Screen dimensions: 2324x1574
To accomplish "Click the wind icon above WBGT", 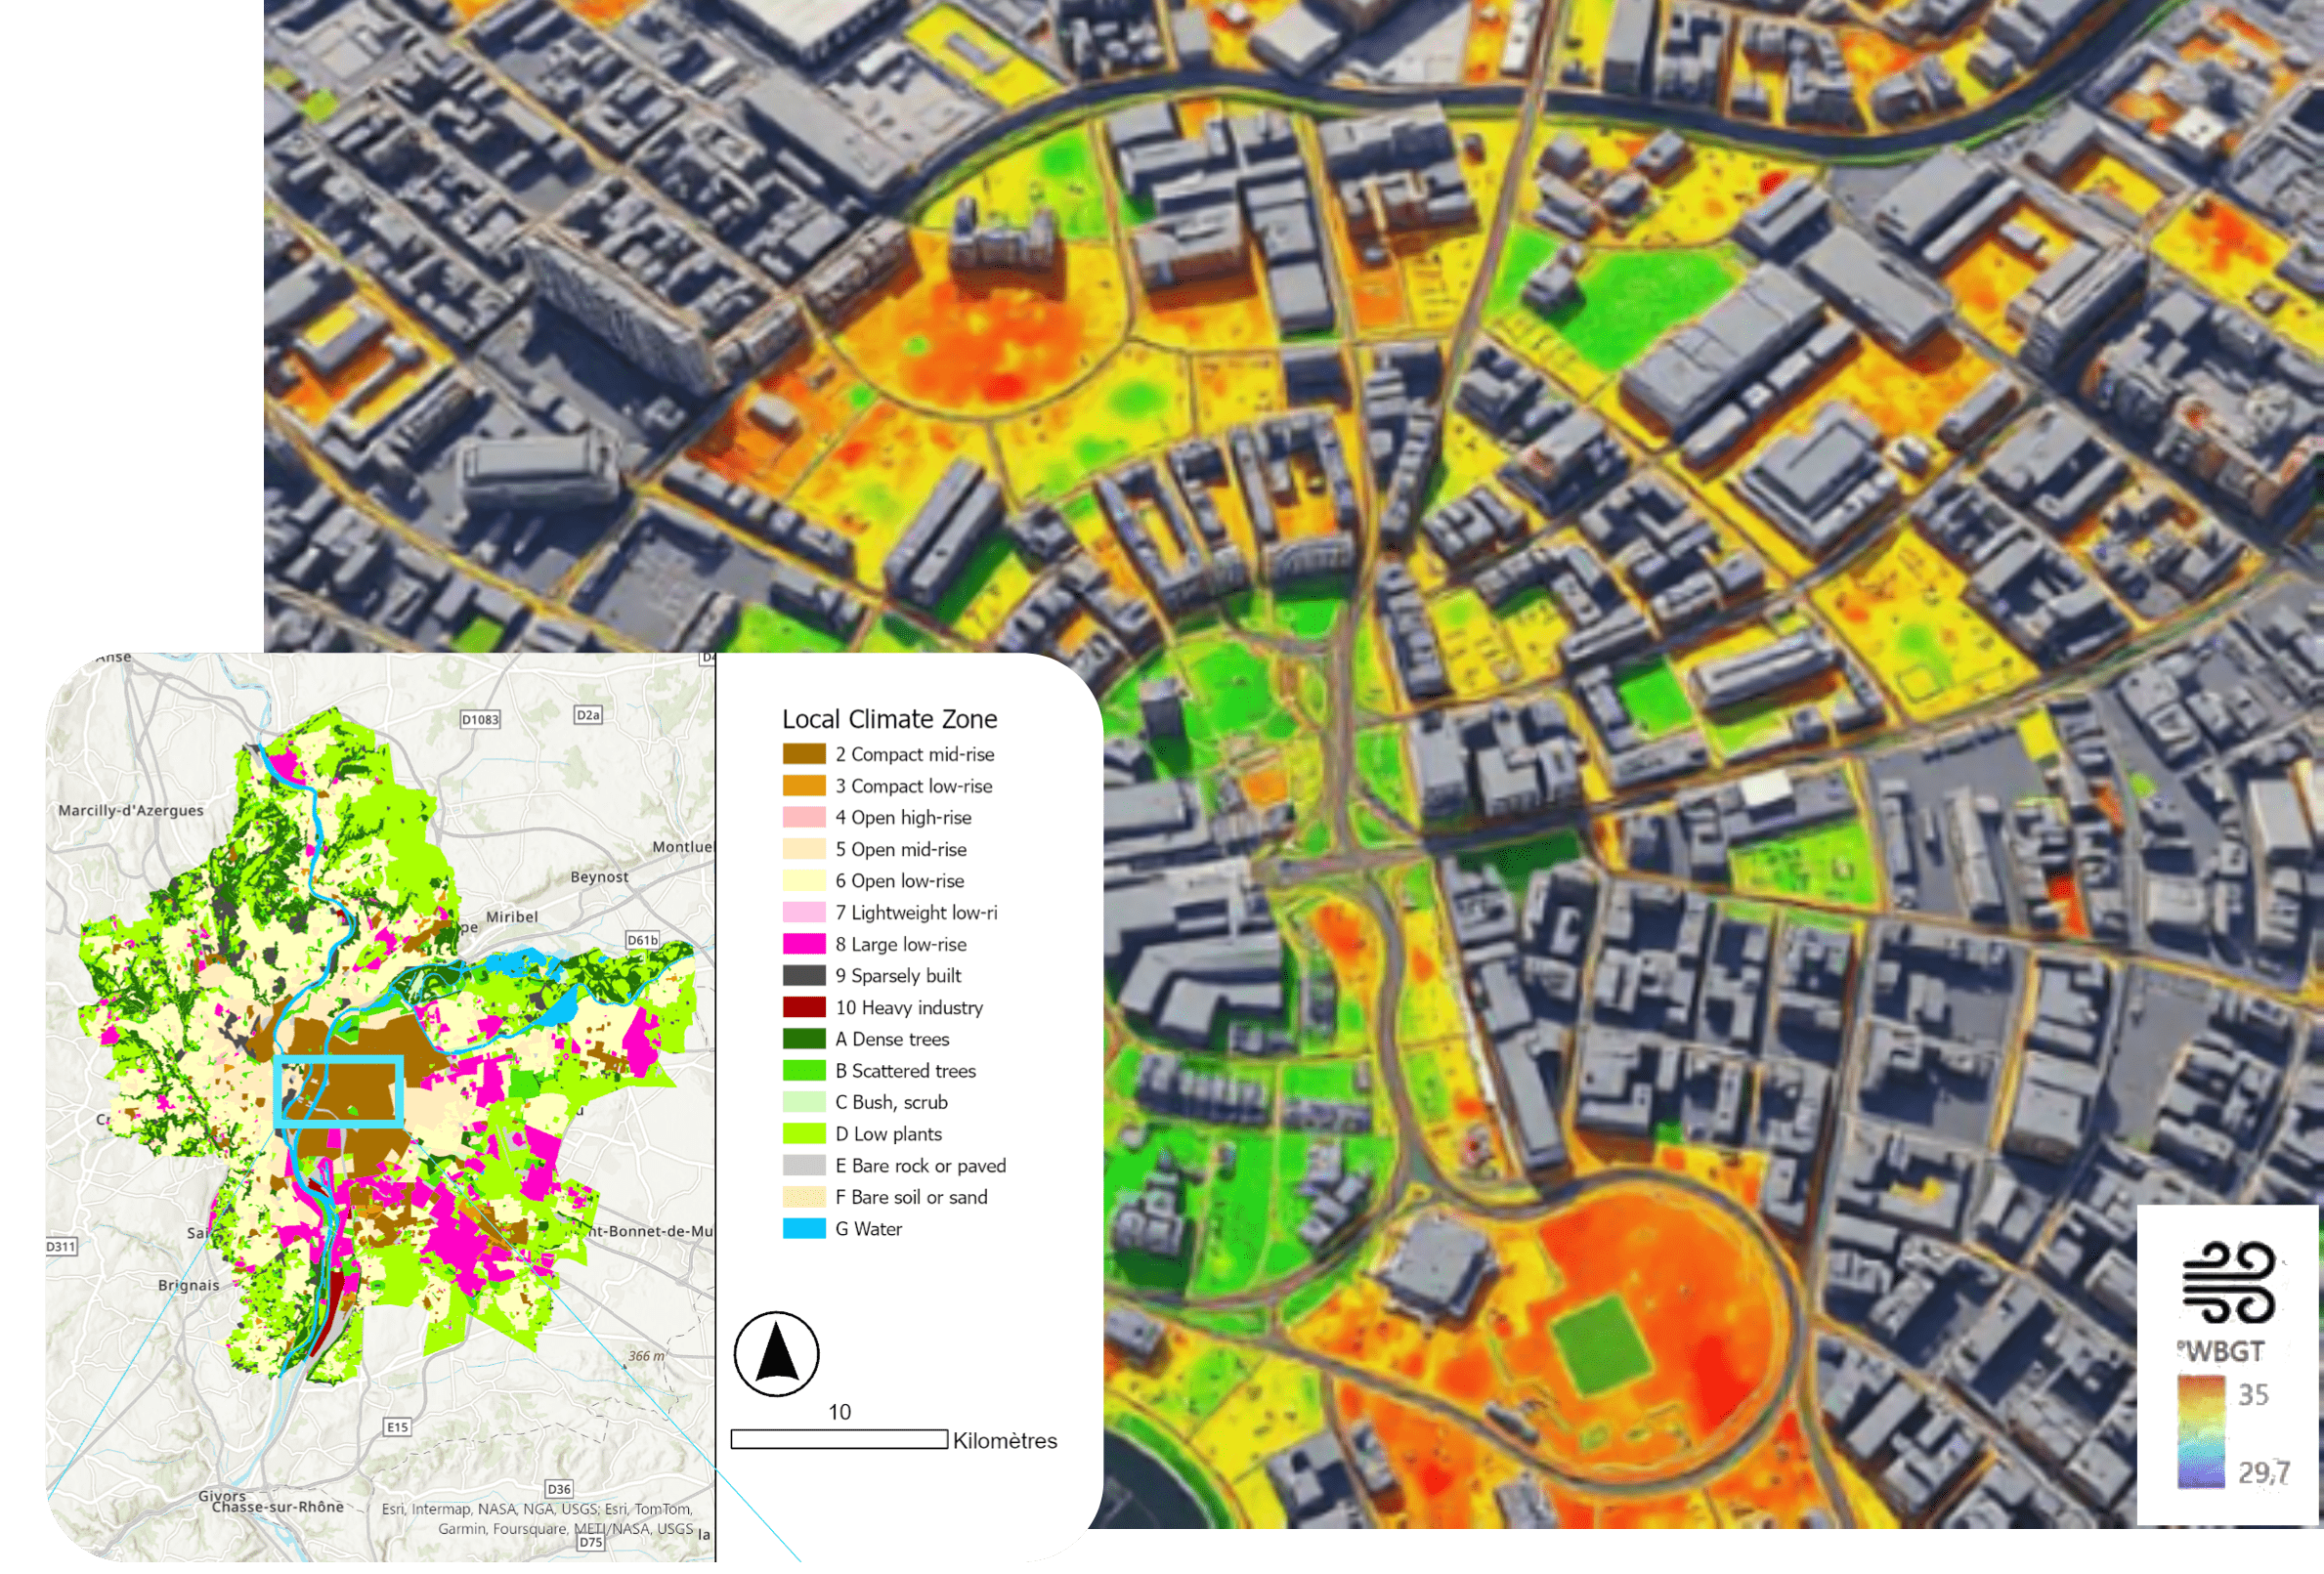I will click(x=2228, y=1282).
